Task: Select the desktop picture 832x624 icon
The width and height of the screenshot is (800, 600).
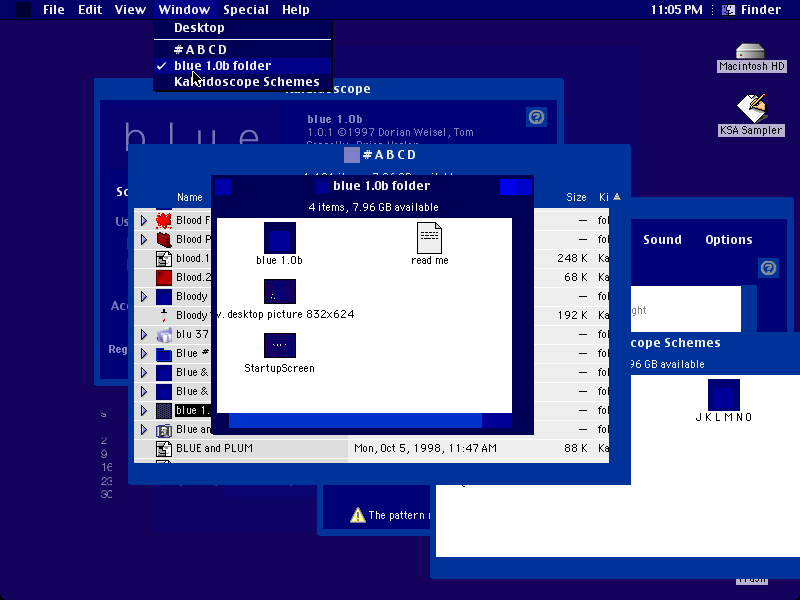Action: pos(280,291)
